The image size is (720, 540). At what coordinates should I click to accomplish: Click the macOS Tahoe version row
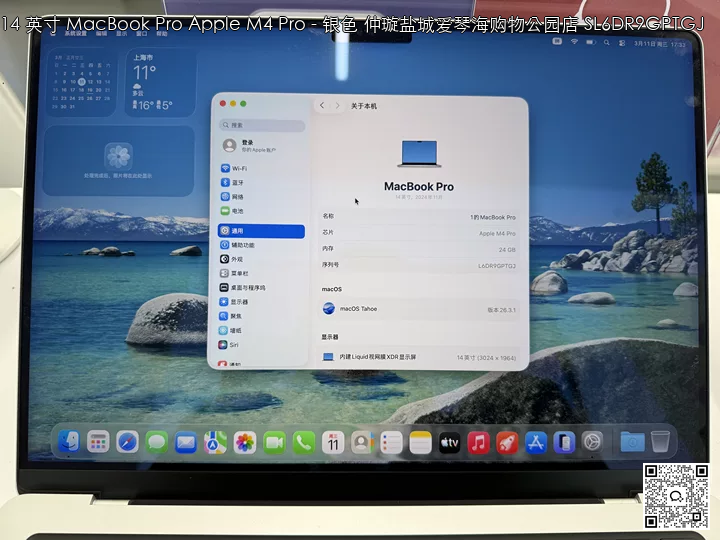(x=420, y=309)
